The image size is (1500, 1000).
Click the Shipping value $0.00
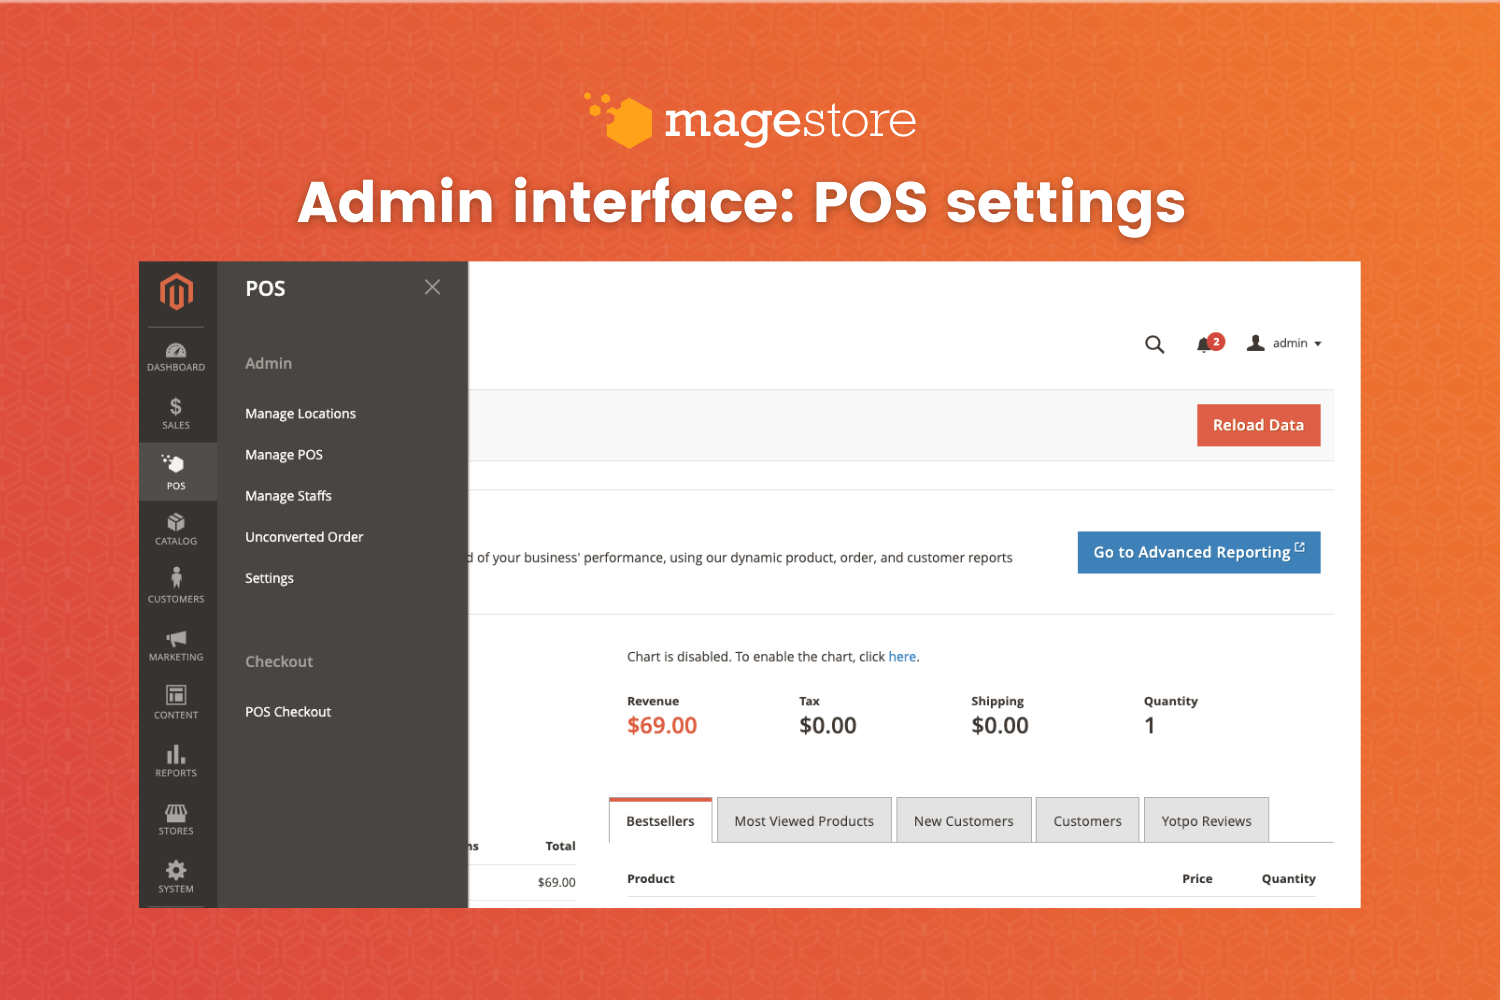[x=1000, y=726]
